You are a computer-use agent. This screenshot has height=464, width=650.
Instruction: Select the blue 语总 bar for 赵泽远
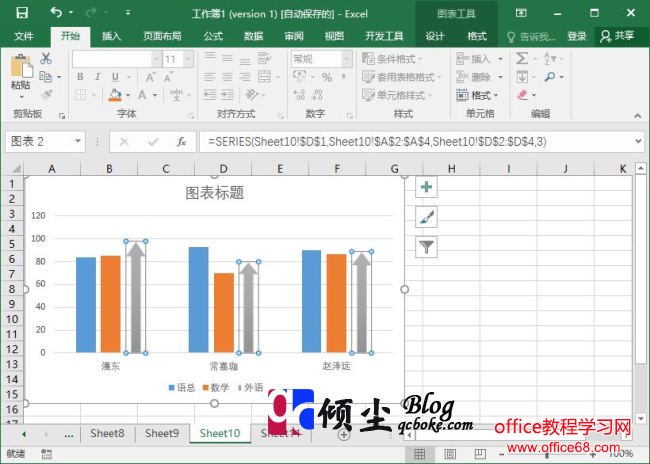(311, 301)
